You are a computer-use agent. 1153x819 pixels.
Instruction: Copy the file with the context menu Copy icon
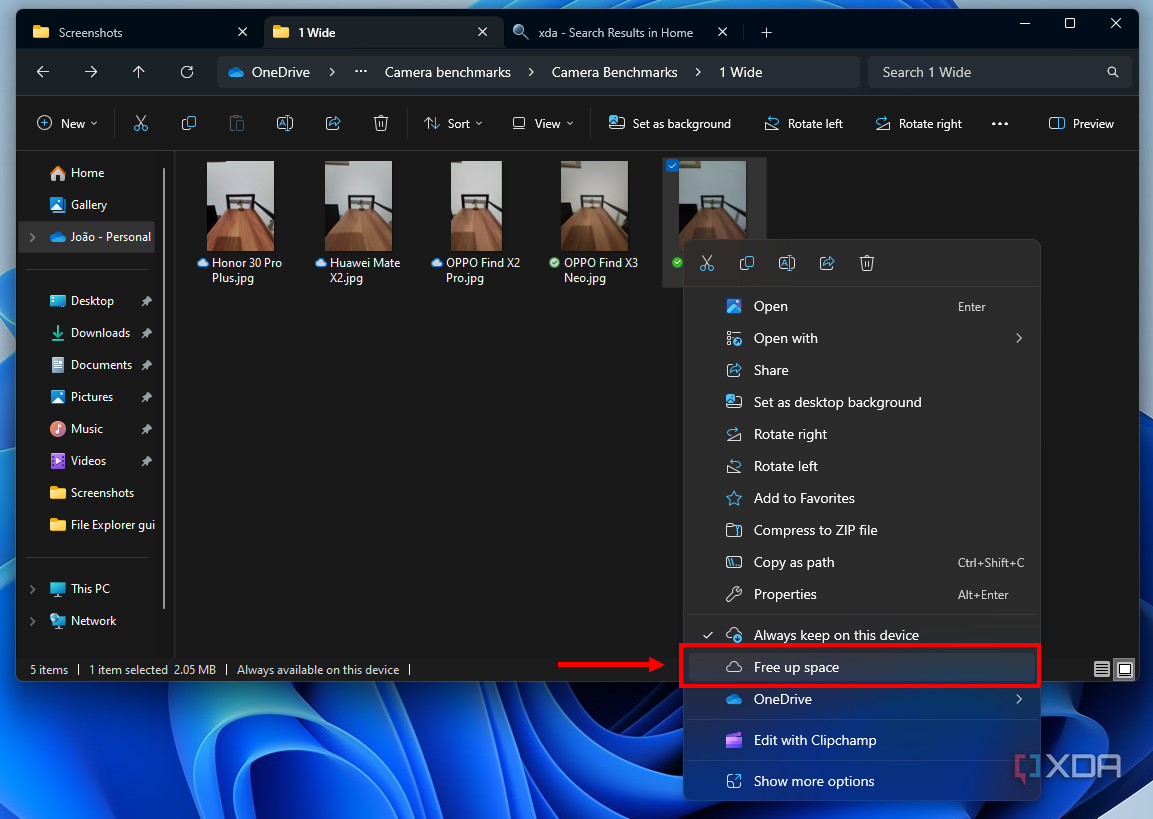point(747,263)
